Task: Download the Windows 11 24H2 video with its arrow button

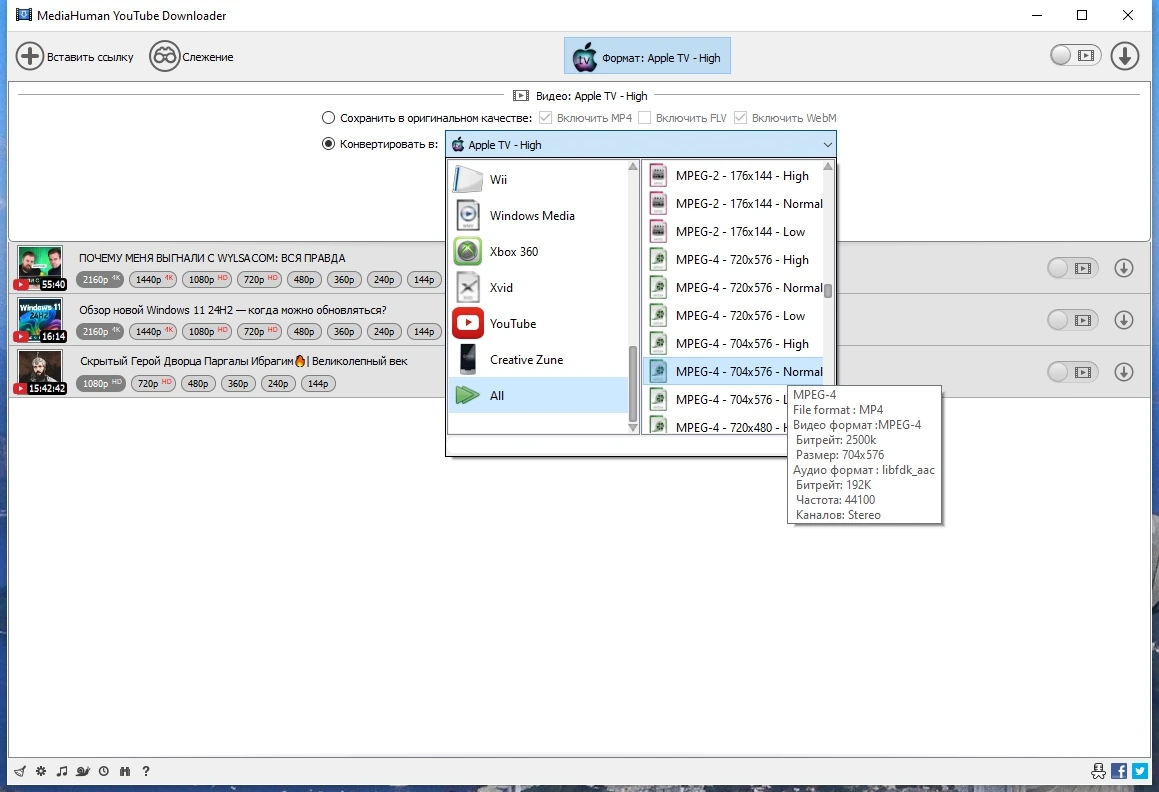Action: pos(1124,320)
